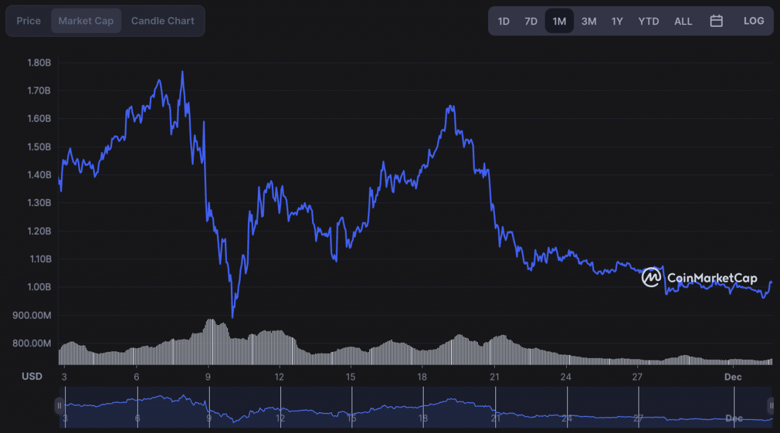Viewport: 780px width, 433px height.
Task: Select the Market Cap tab
Action: [86, 21]
